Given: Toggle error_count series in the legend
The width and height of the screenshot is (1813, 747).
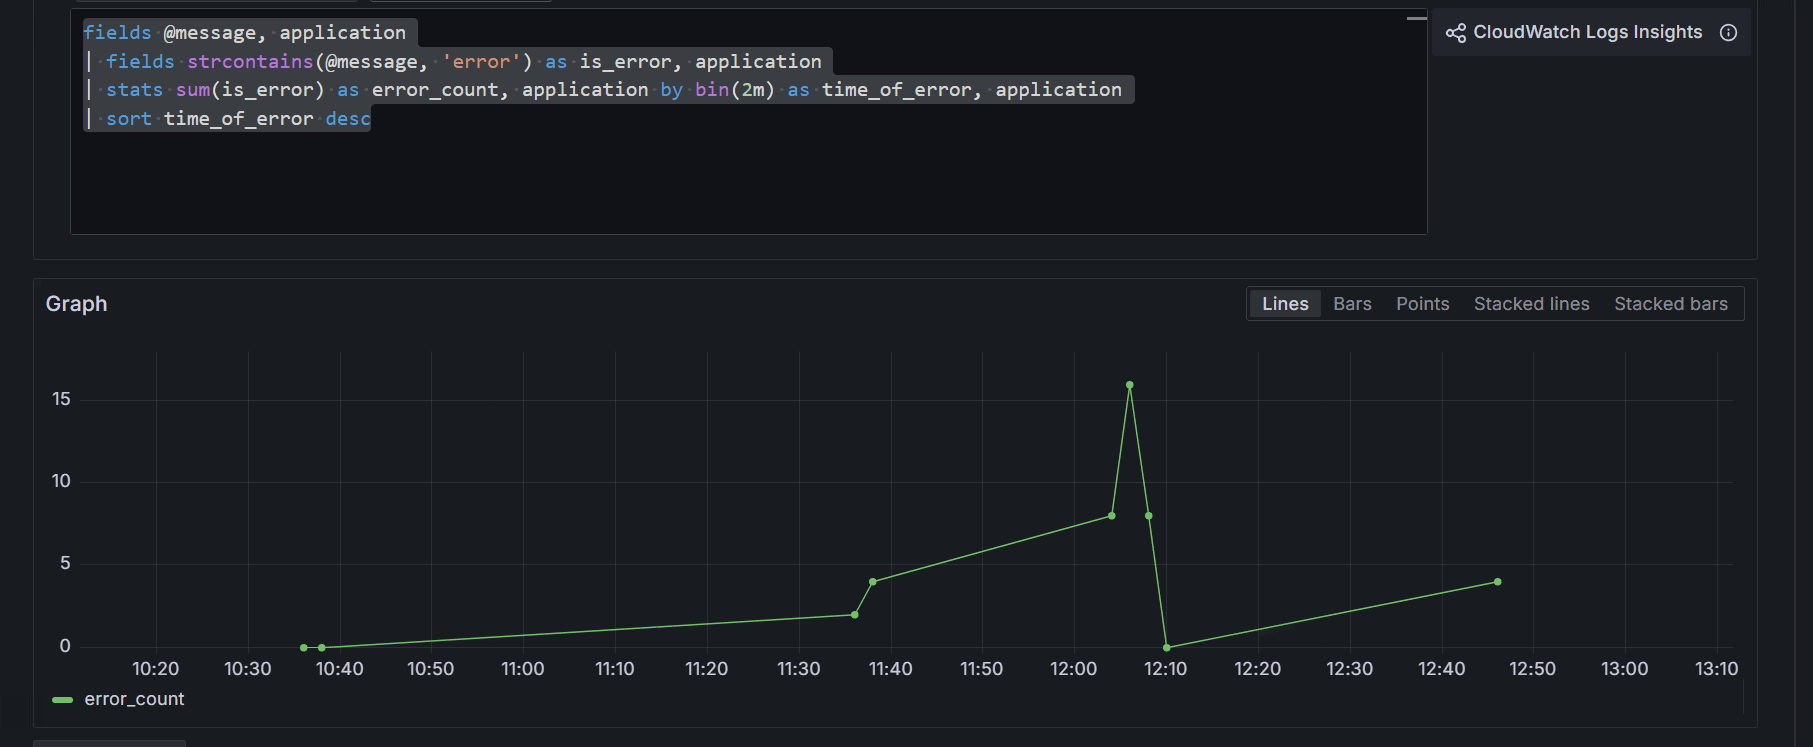Looking at the screenshot, I should pyautogui.click(x=134, y=699).
